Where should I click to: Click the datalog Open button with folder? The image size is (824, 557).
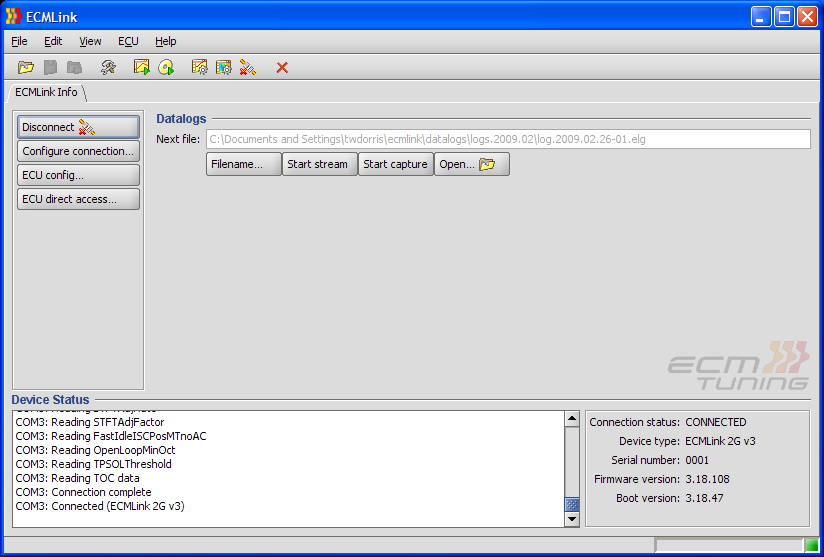coord(471,164)
